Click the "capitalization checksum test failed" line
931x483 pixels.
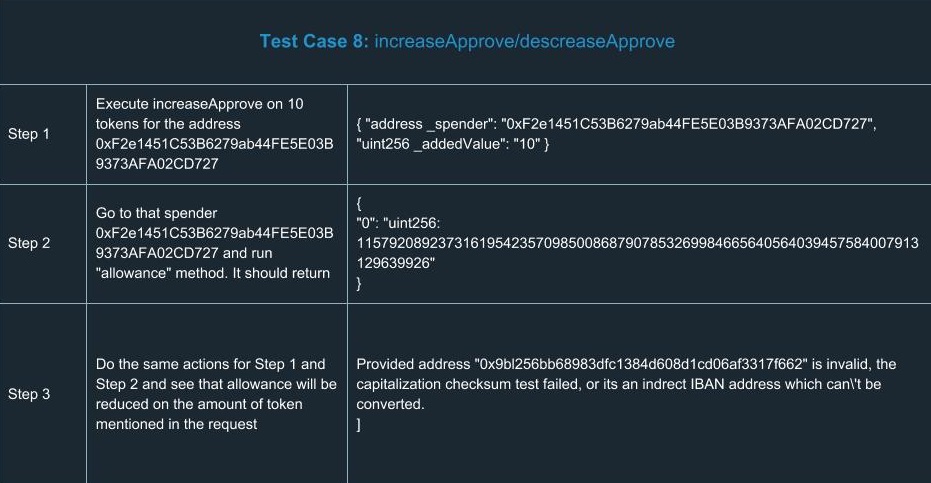click(618, 384)
